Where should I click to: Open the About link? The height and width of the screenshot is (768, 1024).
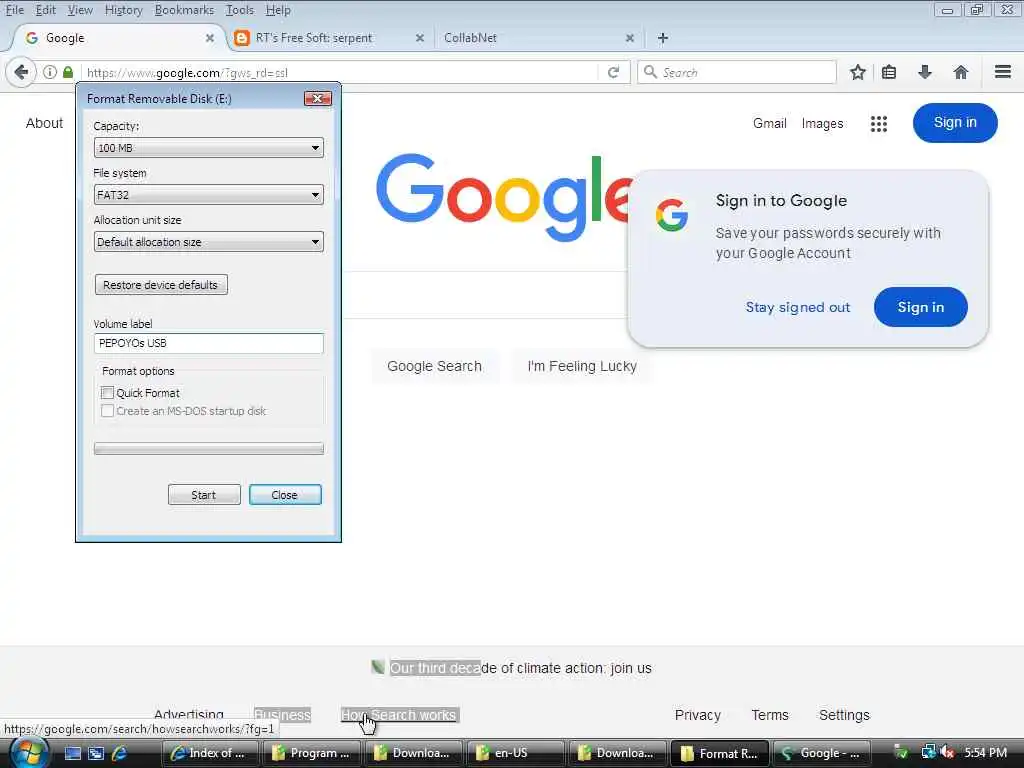point(44,123)
